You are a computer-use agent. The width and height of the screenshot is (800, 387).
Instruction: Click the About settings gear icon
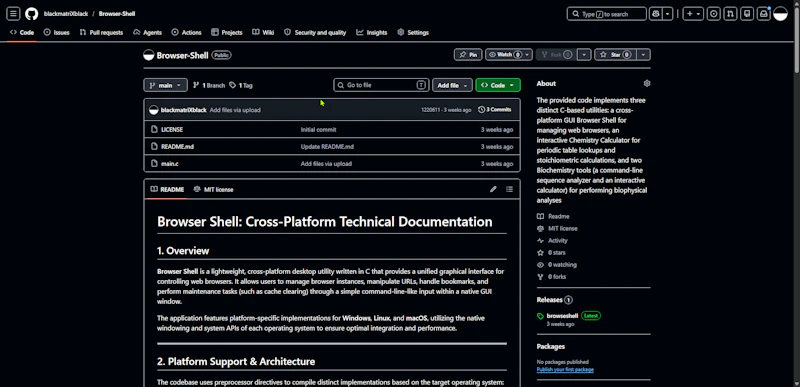pos(647,83)
